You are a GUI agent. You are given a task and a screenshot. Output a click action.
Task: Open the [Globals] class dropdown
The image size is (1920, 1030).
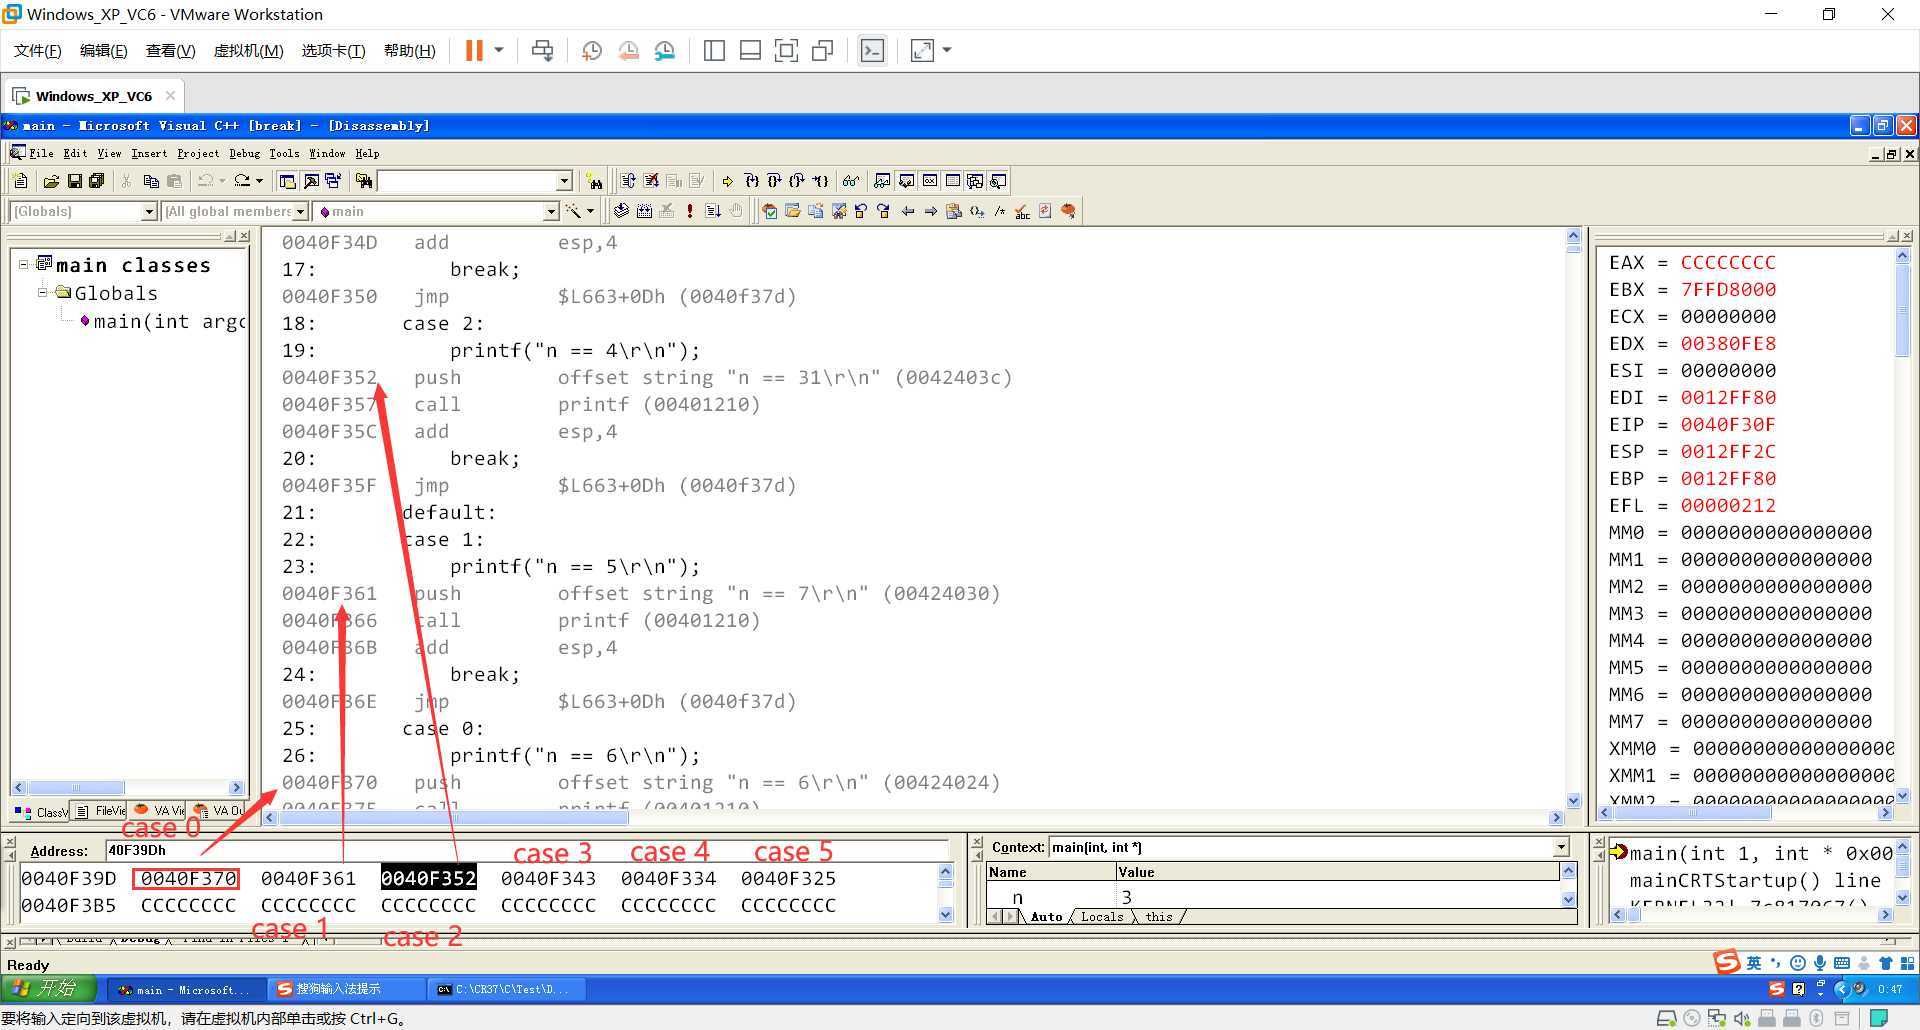pyautogui.click(x=149, y=211)
